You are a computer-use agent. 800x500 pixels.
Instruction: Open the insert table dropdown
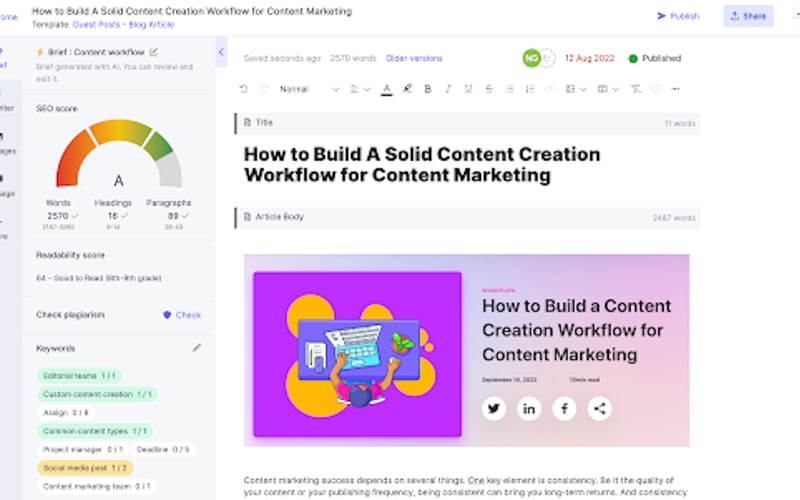[608, 89]
